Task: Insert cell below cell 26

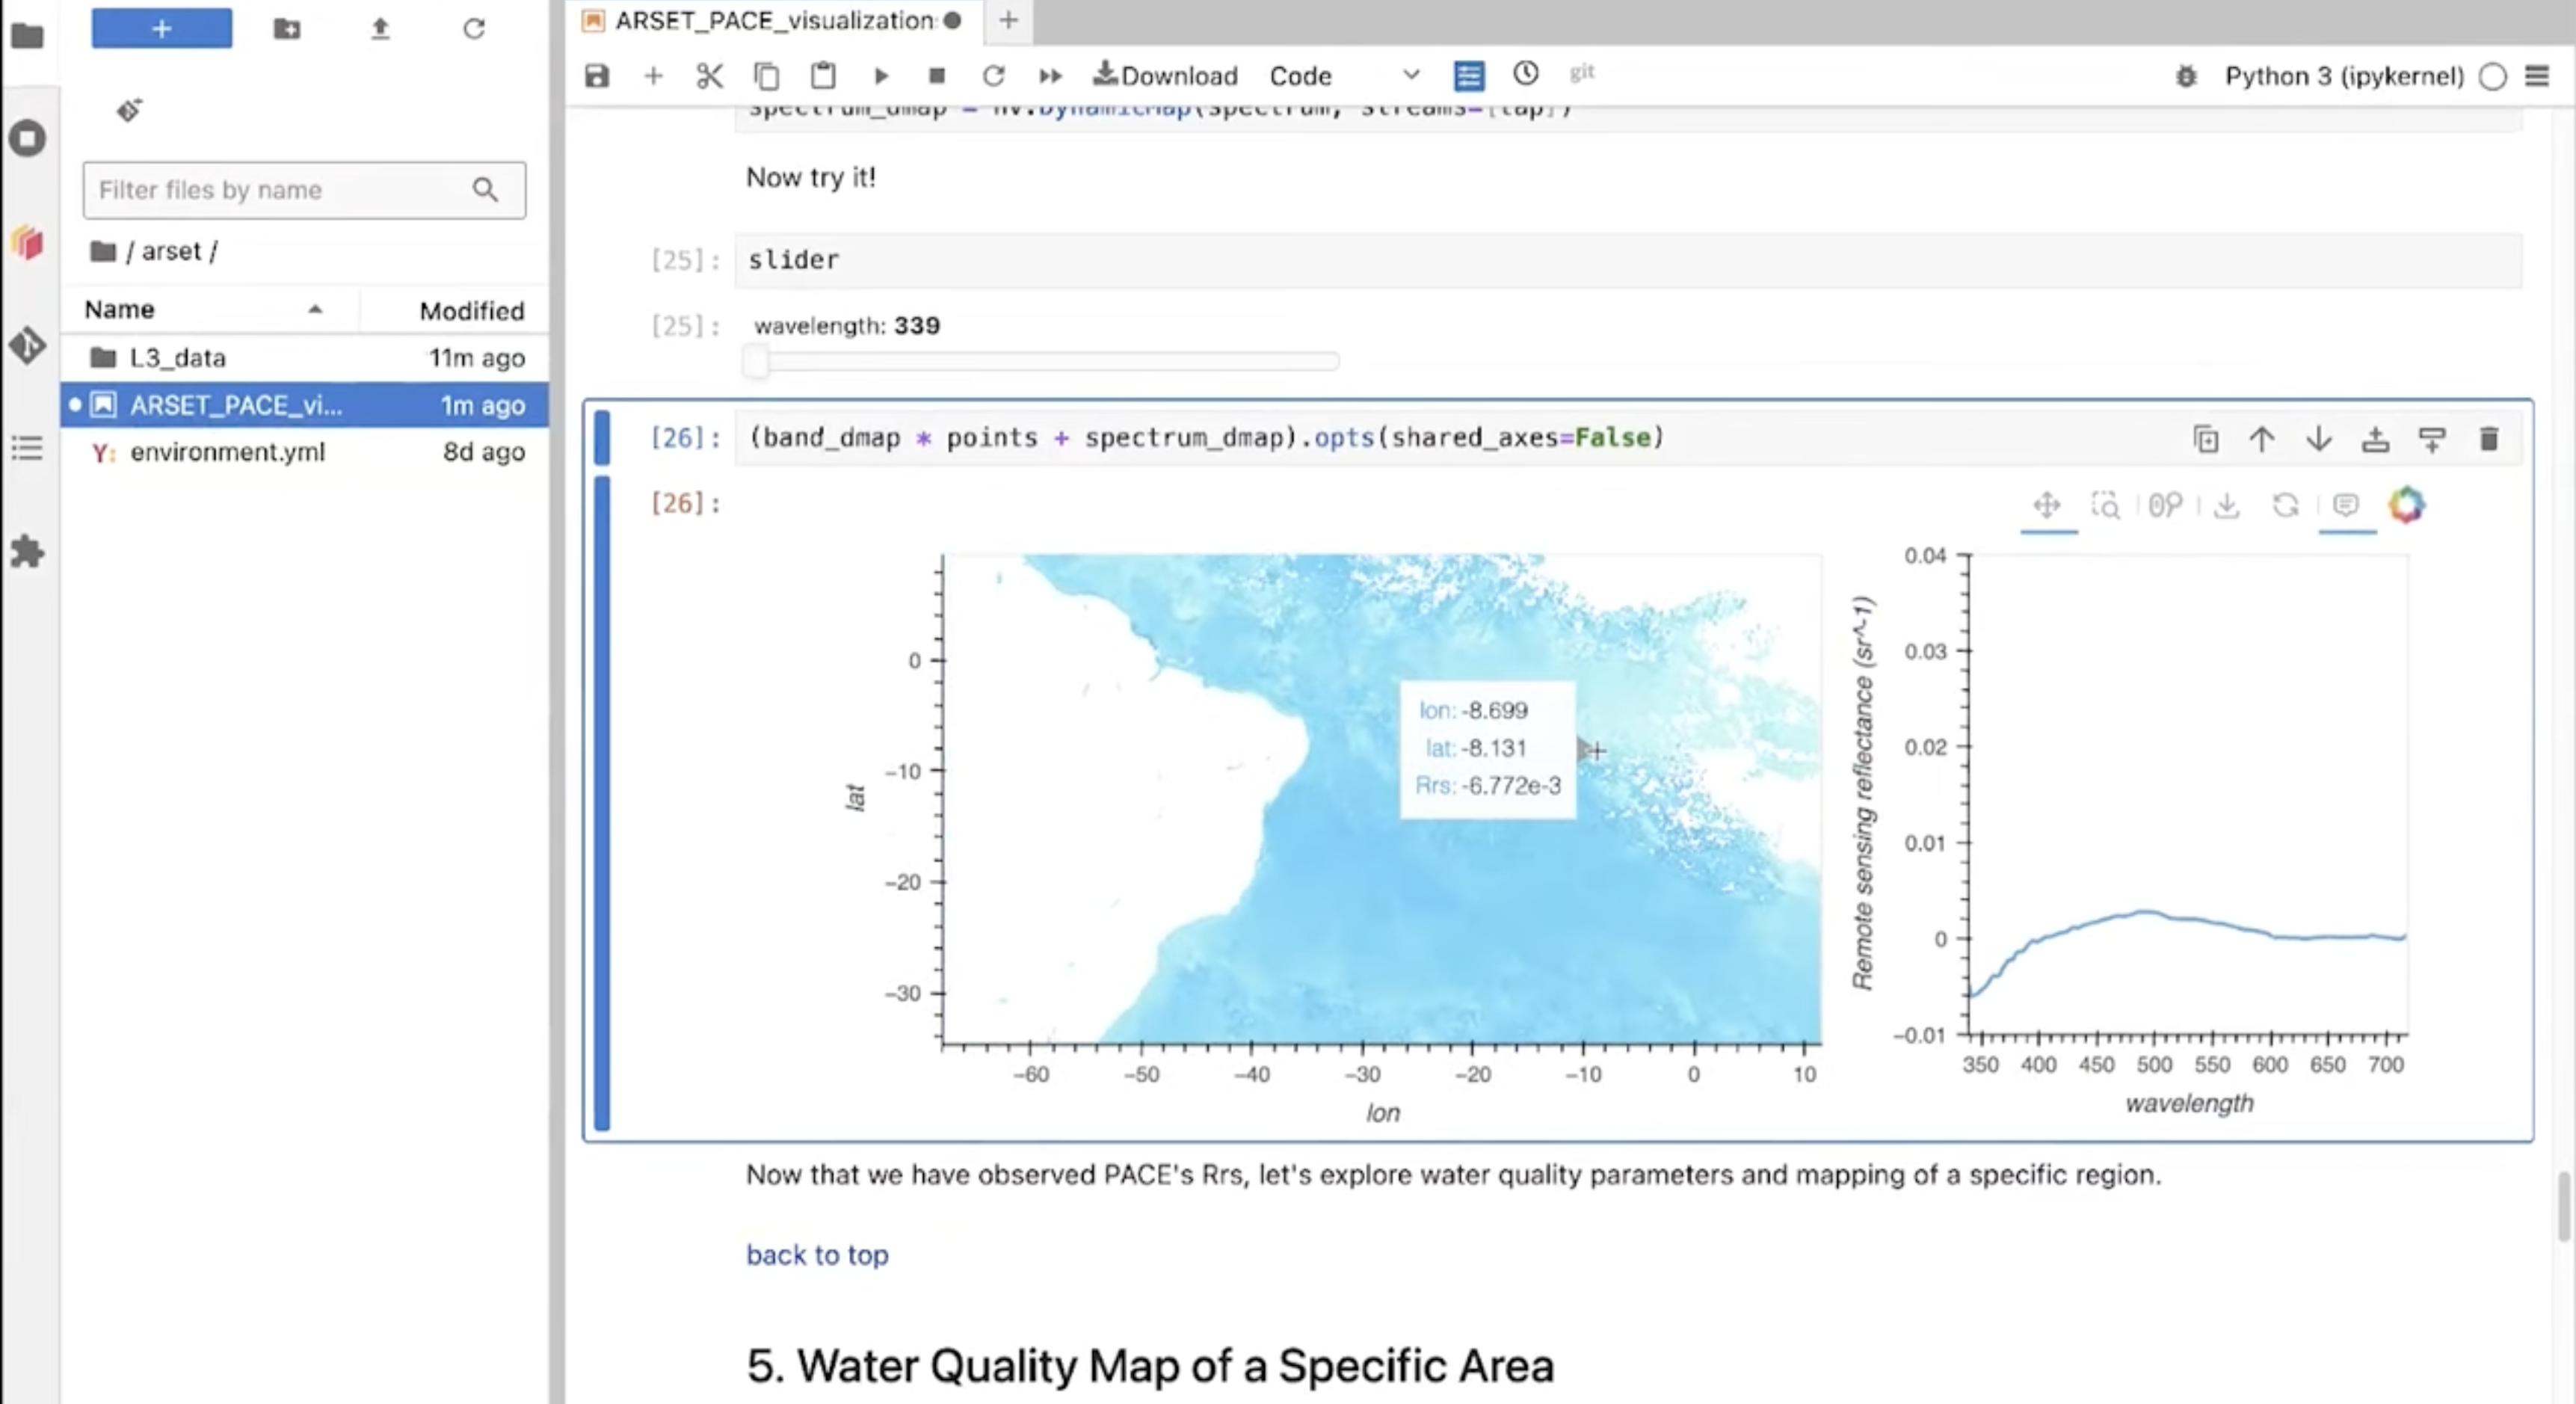Action: click(x=2432, y=439)
